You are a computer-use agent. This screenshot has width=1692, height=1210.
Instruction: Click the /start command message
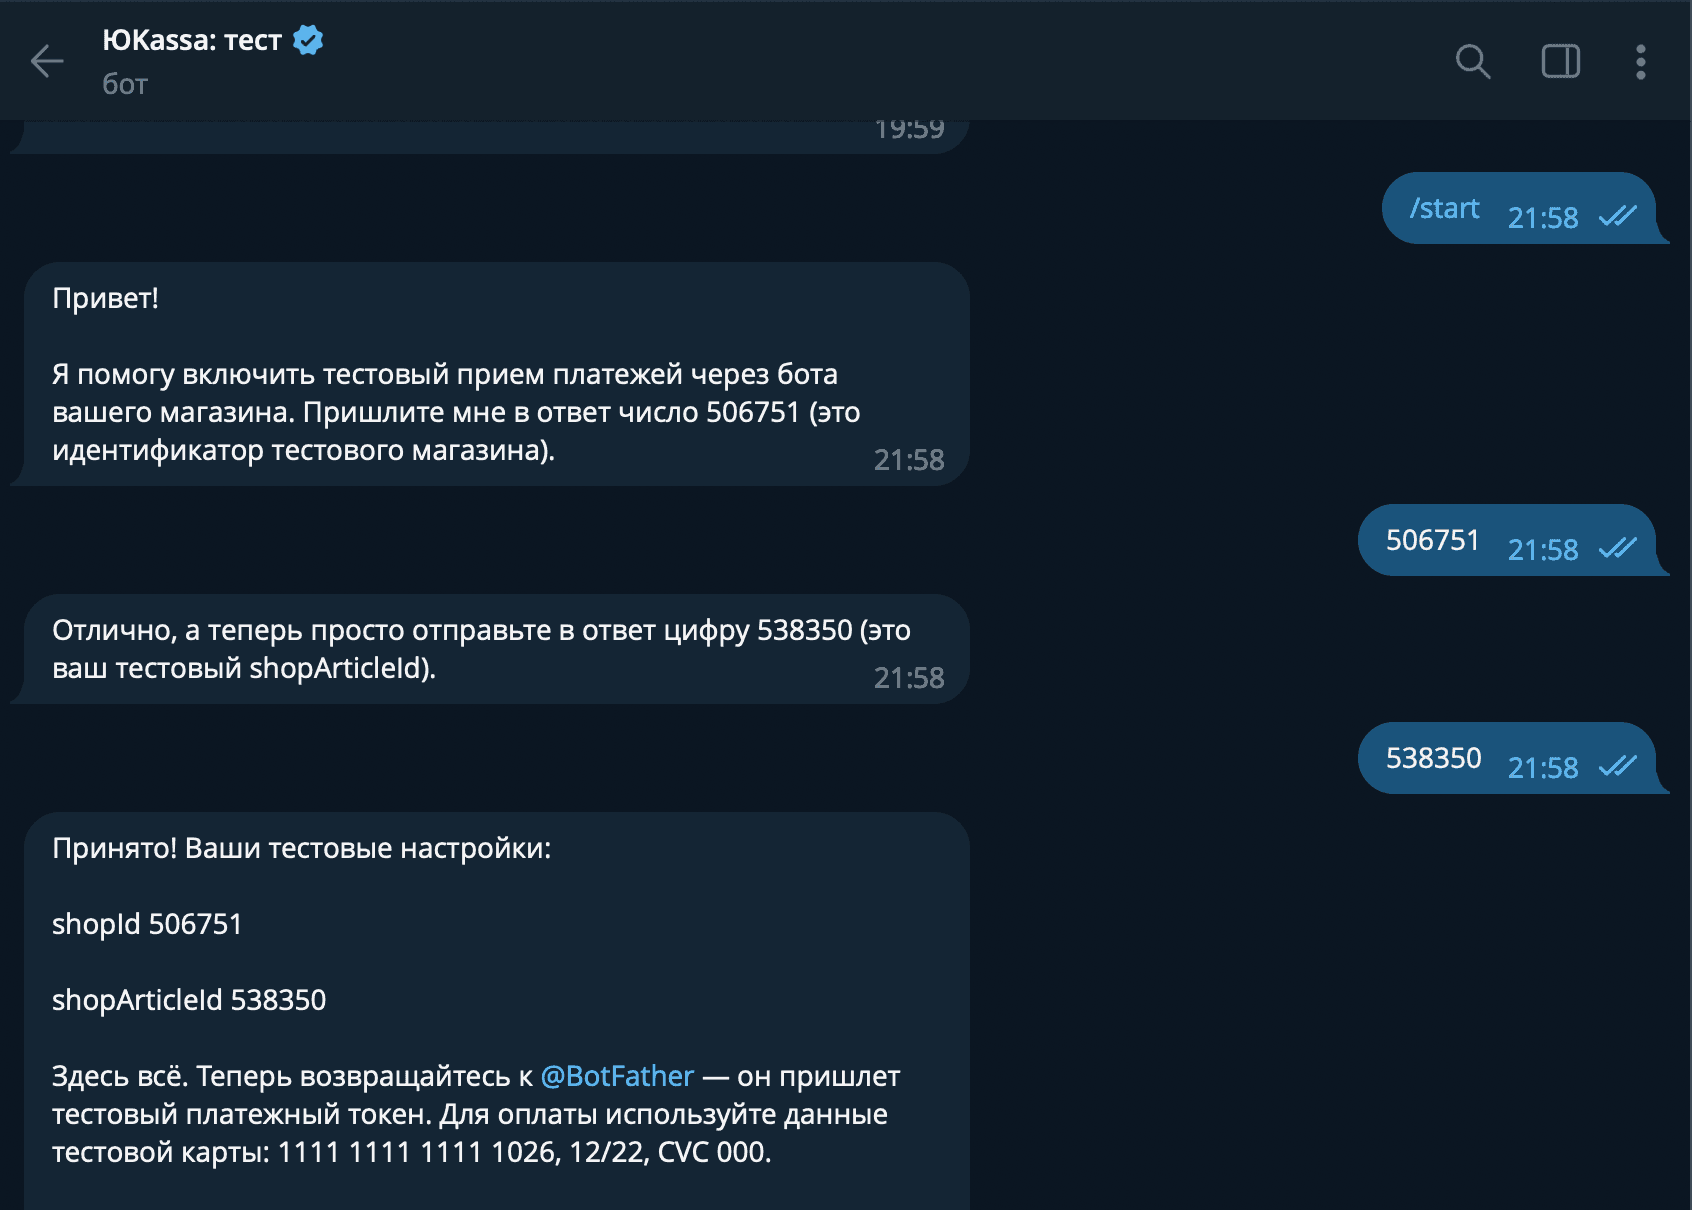tap(1444, 208)
